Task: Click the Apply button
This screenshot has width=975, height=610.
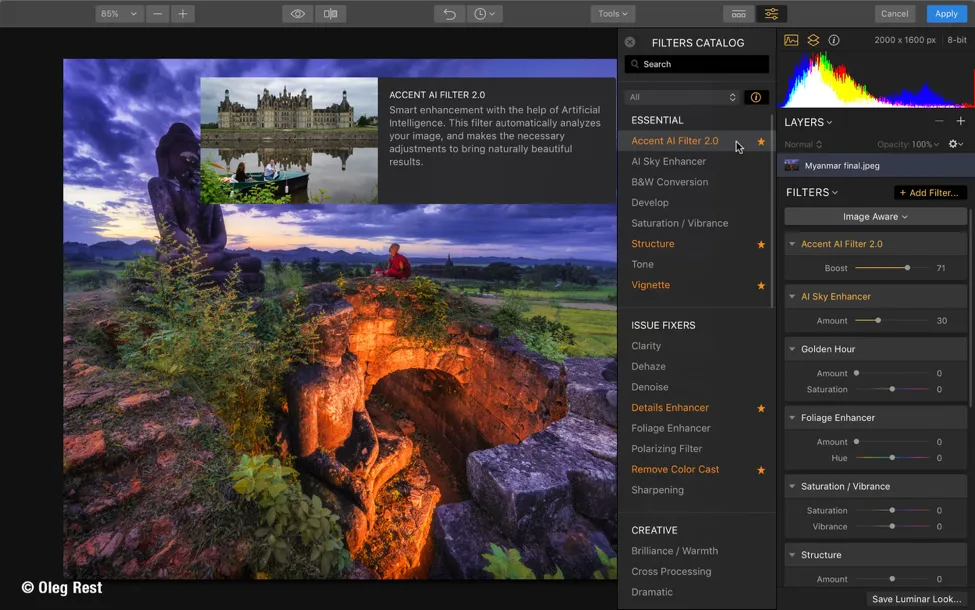Action: pyautogui.click(x=945, y=14)
